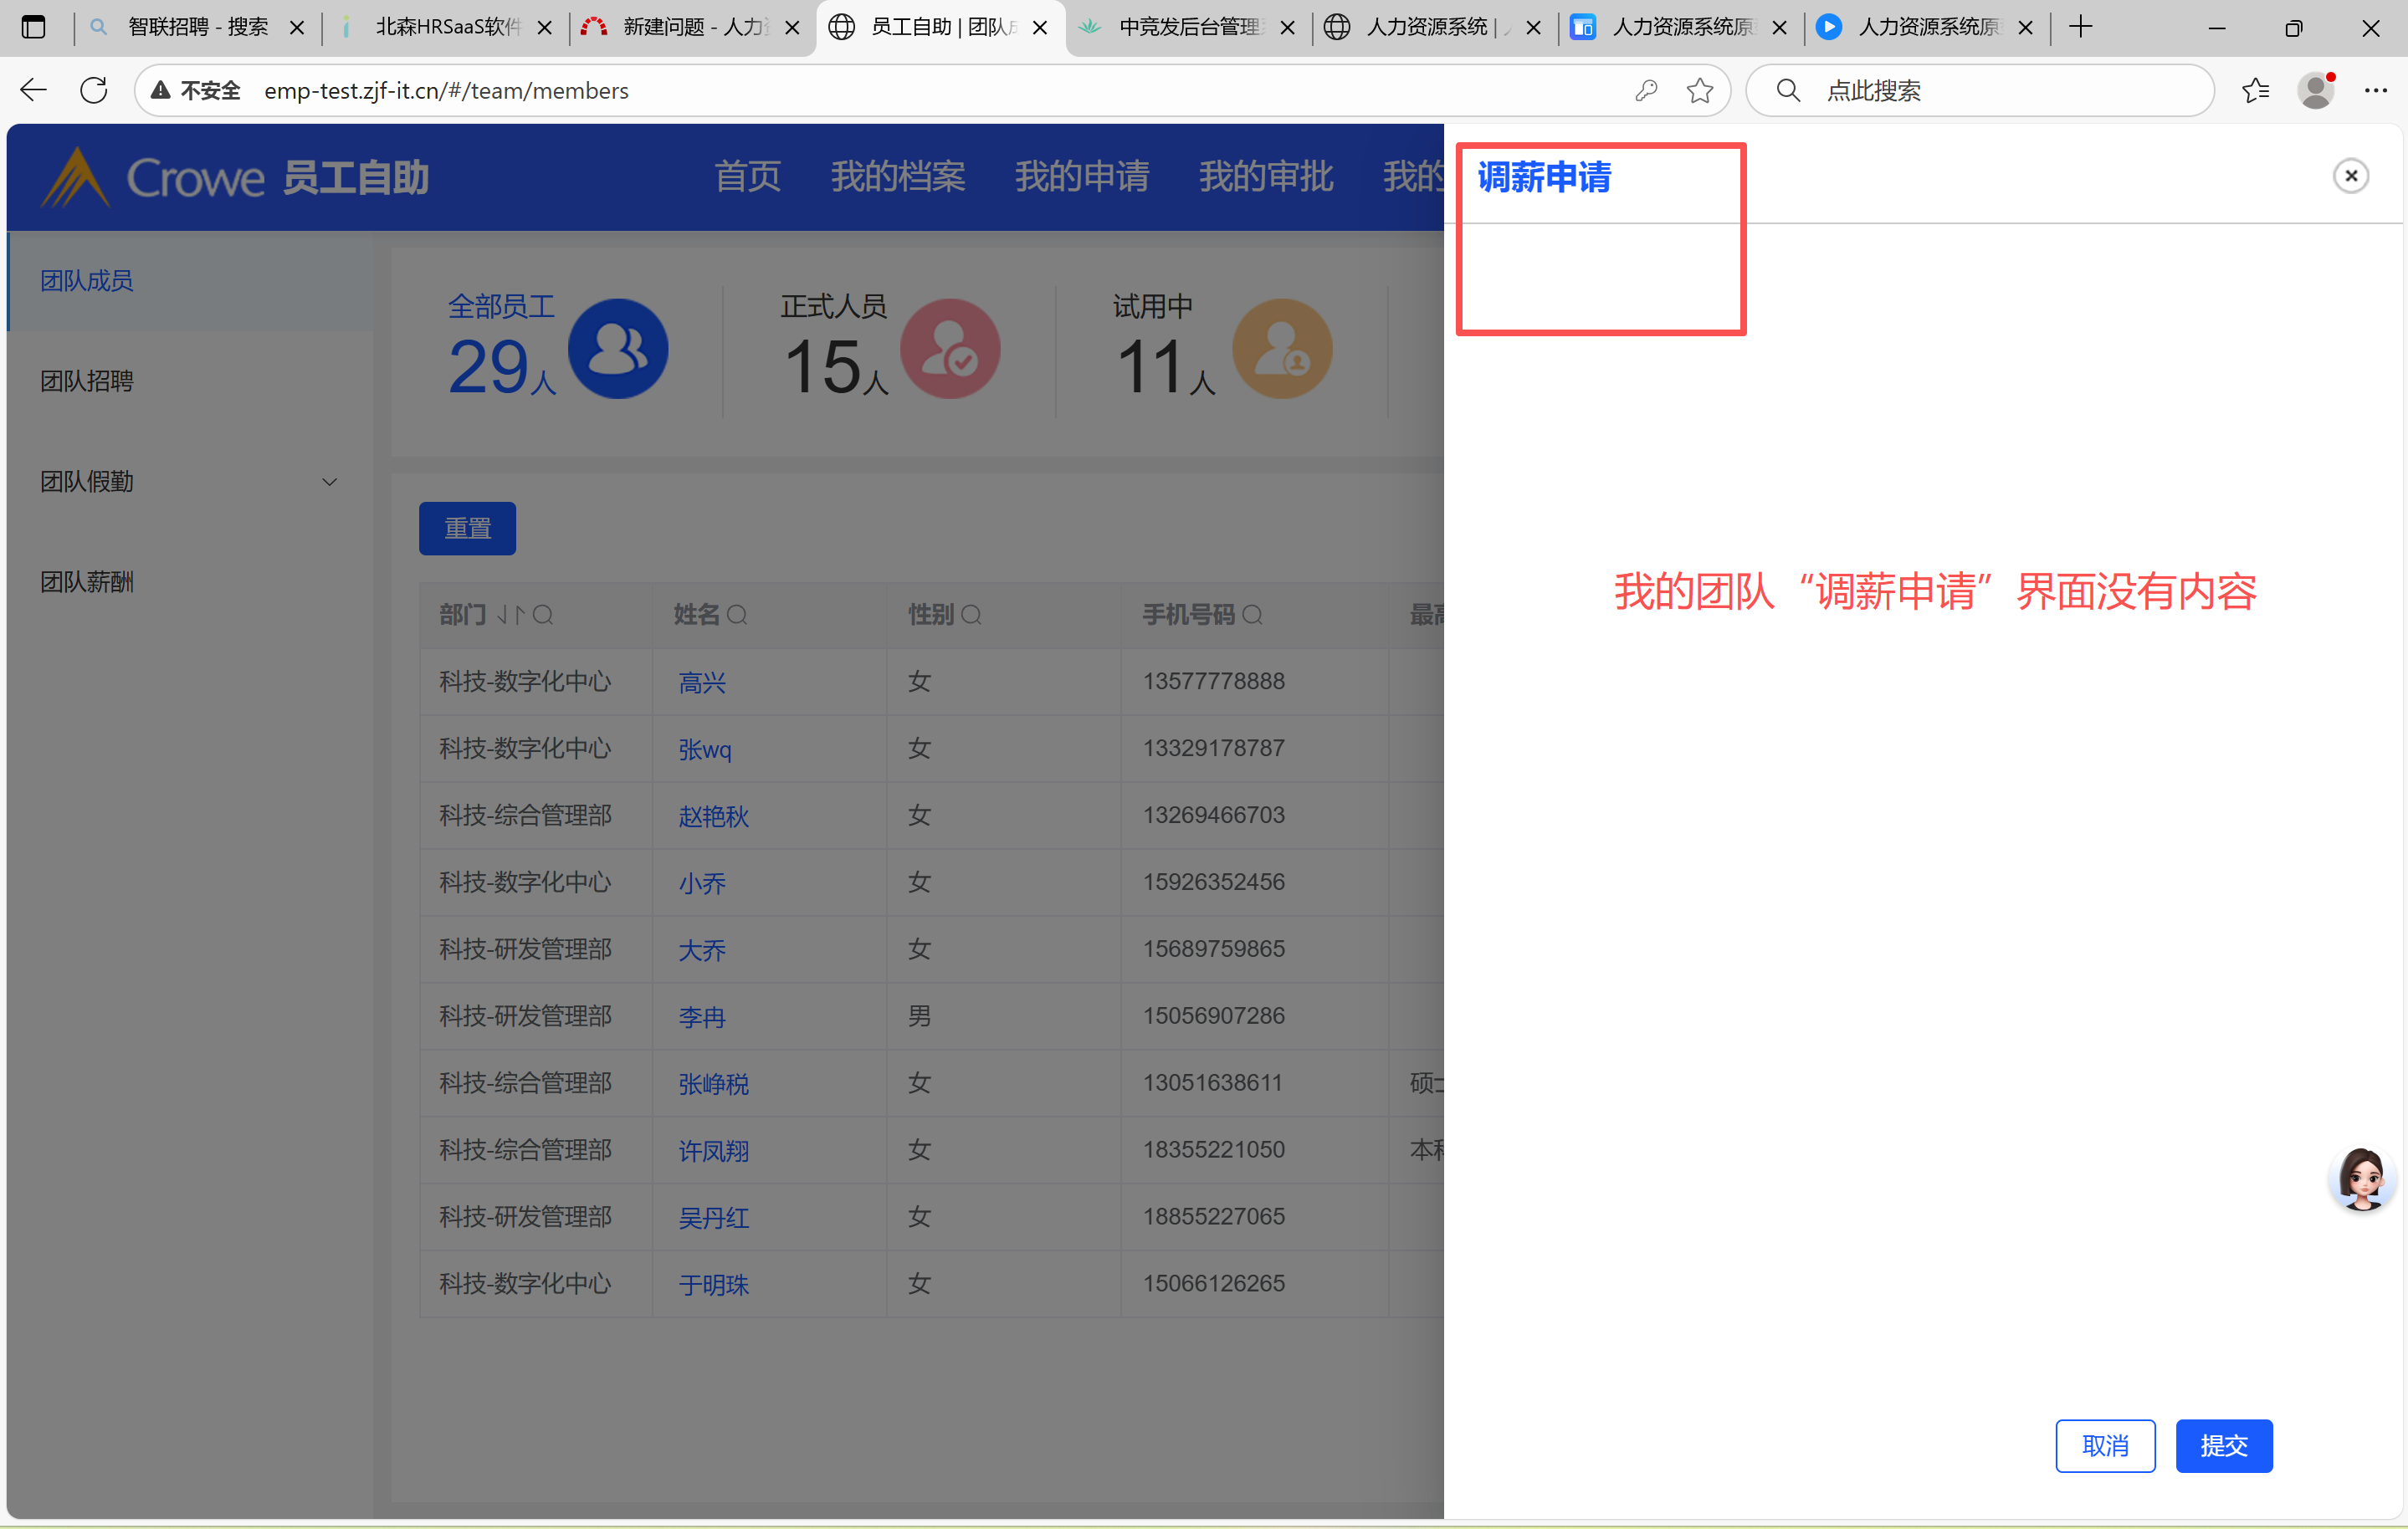The image size is (2408, 1529).
Task: Click the 试用中 orange user icon
Action: pyautogui.click(x=1282, y=349)
